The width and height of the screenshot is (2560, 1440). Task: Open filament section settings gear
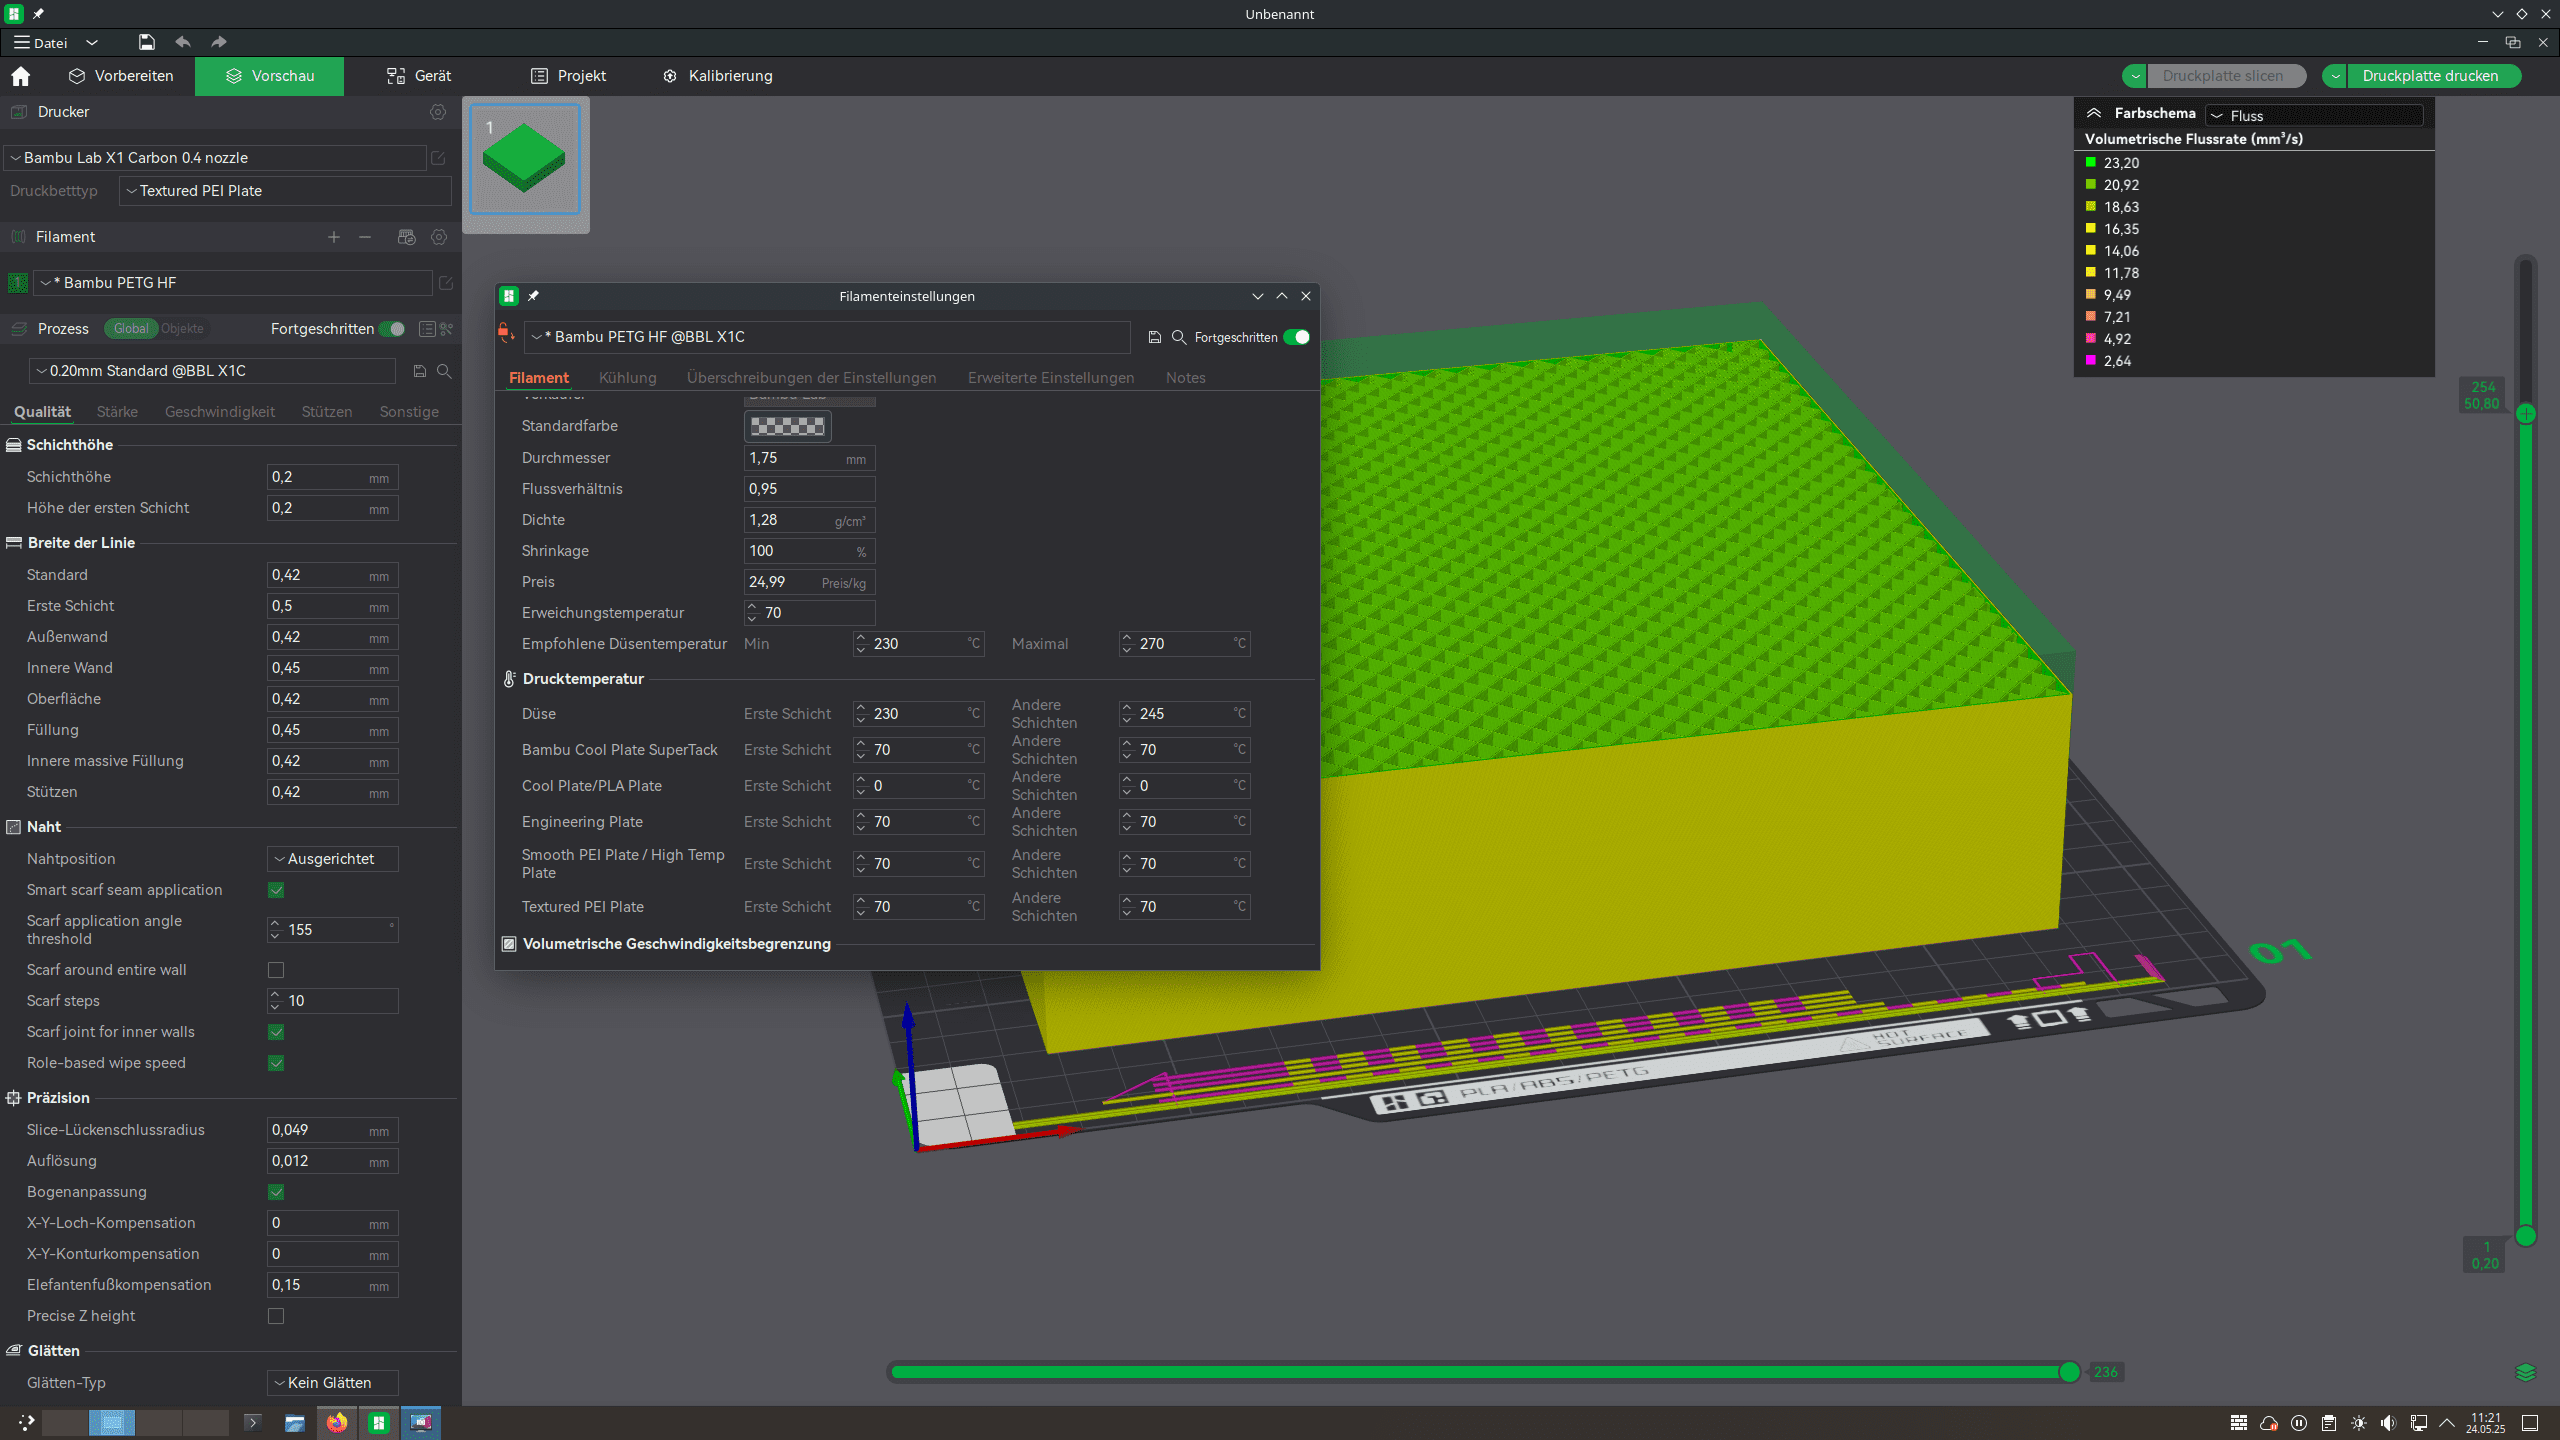439,237
